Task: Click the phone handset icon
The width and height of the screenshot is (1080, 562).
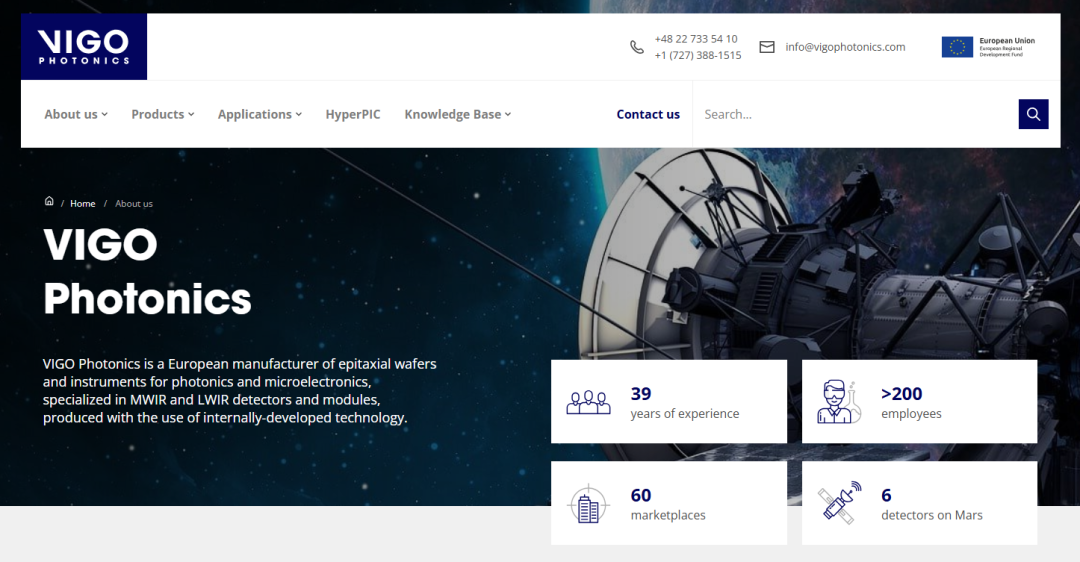Action: click(637, 47)
